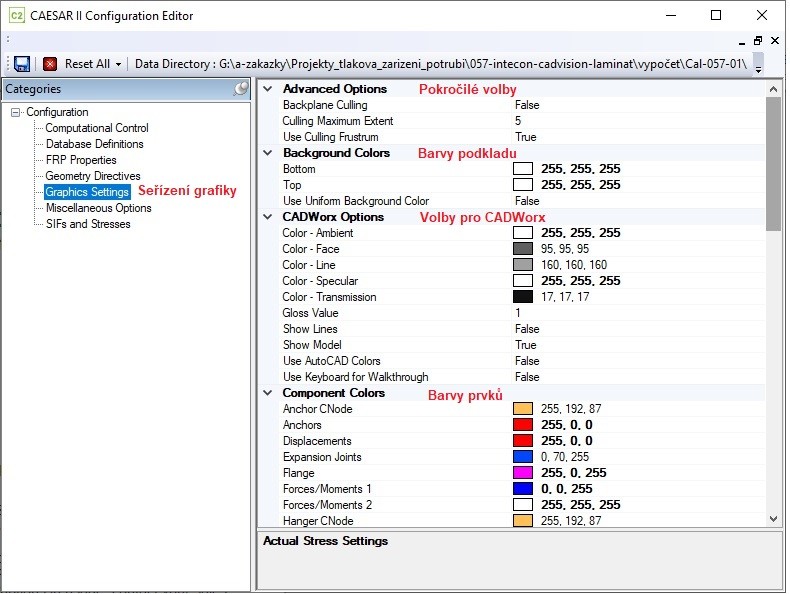Click the Reset All button label
The height and width of the screenshot is (594, 790).
tap(87, 64)
